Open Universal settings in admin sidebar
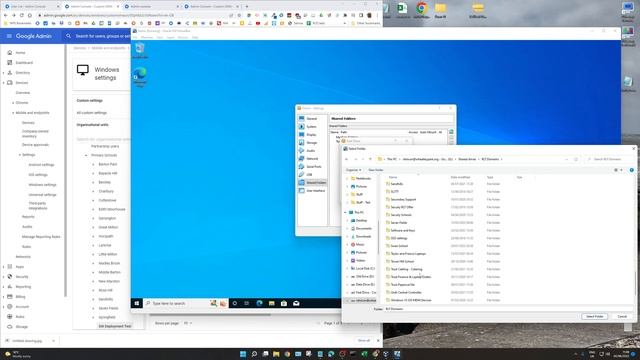This screenshot has width=640, height=360. tap(42, 195)
